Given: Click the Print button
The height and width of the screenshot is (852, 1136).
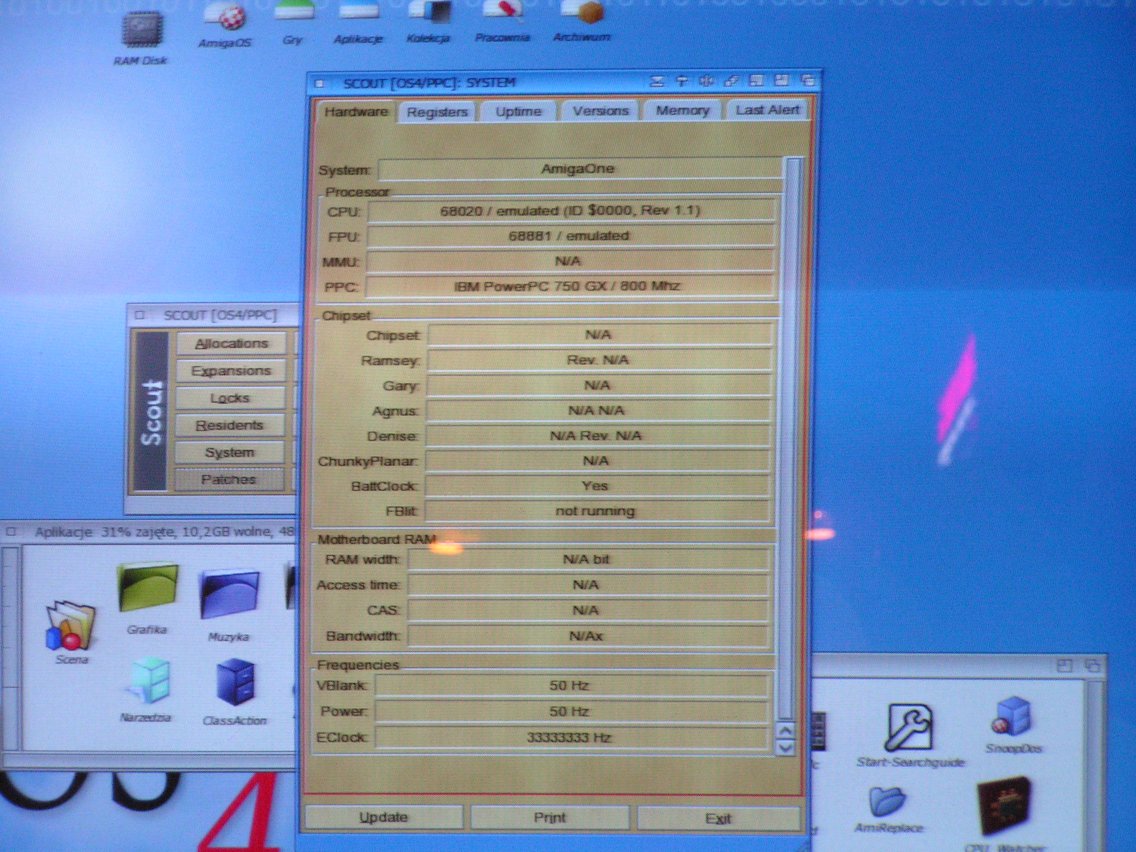Looking at the screenshot, I should coord(550,817).
